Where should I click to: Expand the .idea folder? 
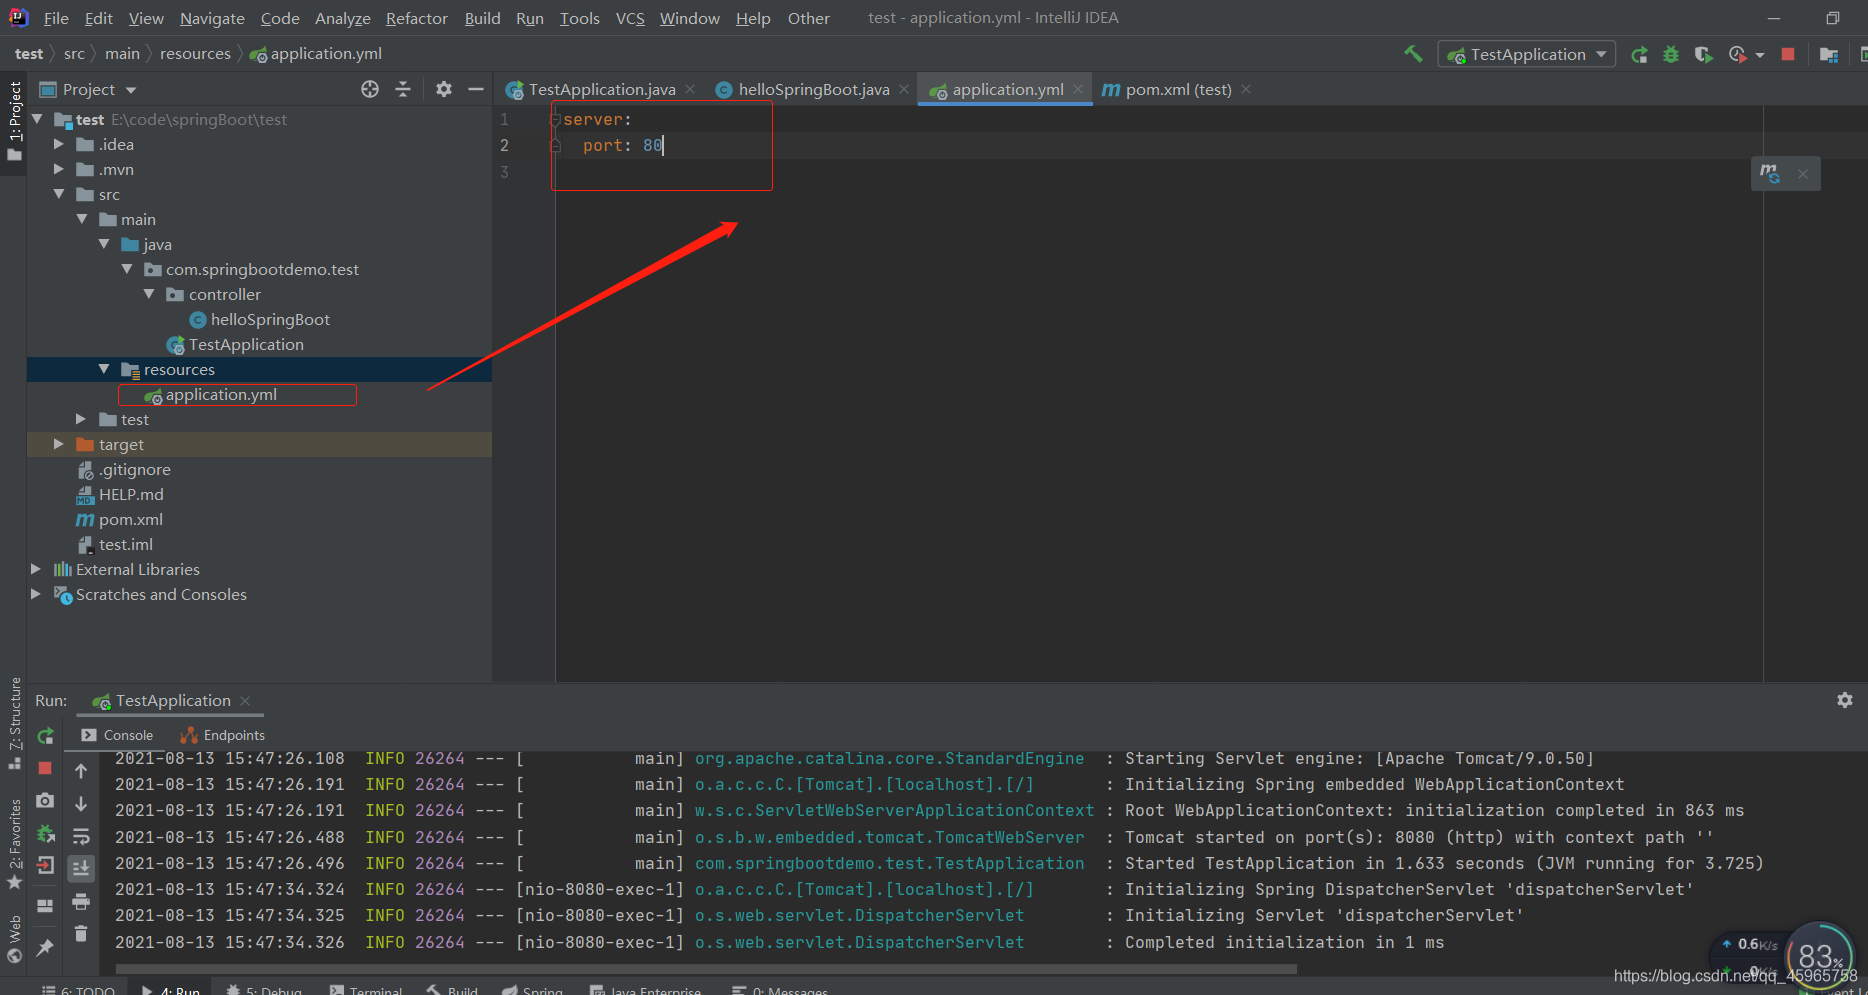coord(59,144)
